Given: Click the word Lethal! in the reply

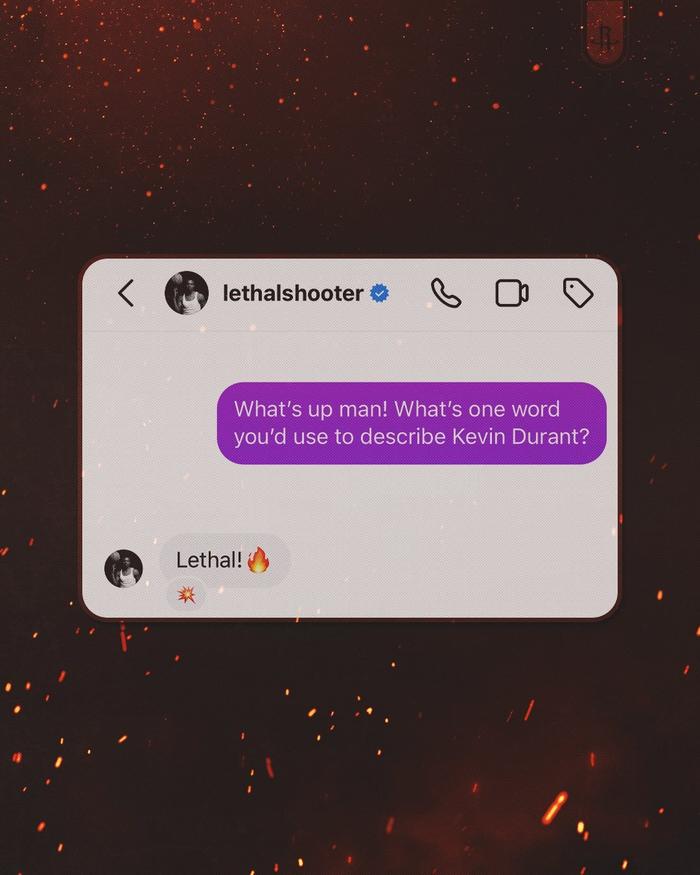Looking at the screenshot, I should (209, 560).
